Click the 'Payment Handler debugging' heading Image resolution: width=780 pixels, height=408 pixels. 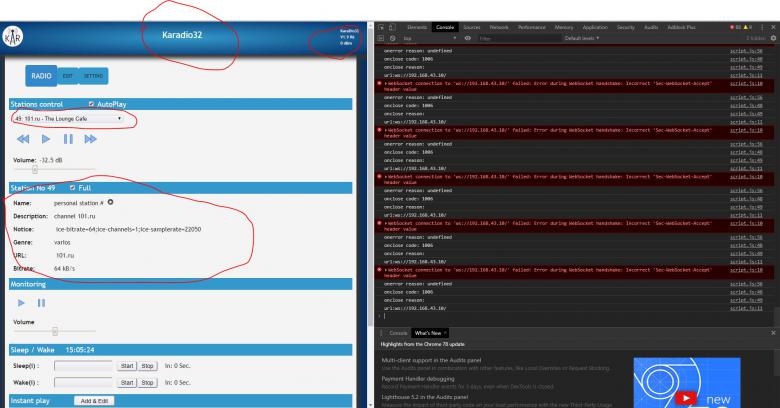(418, 379)
